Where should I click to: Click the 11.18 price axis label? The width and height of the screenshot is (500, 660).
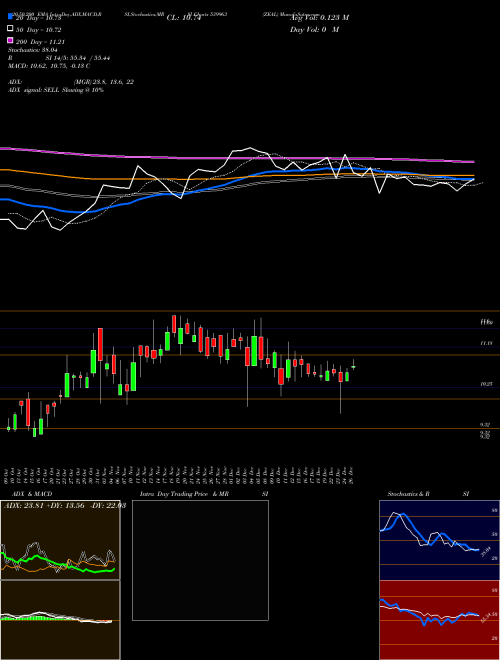[x=486, y=343]
